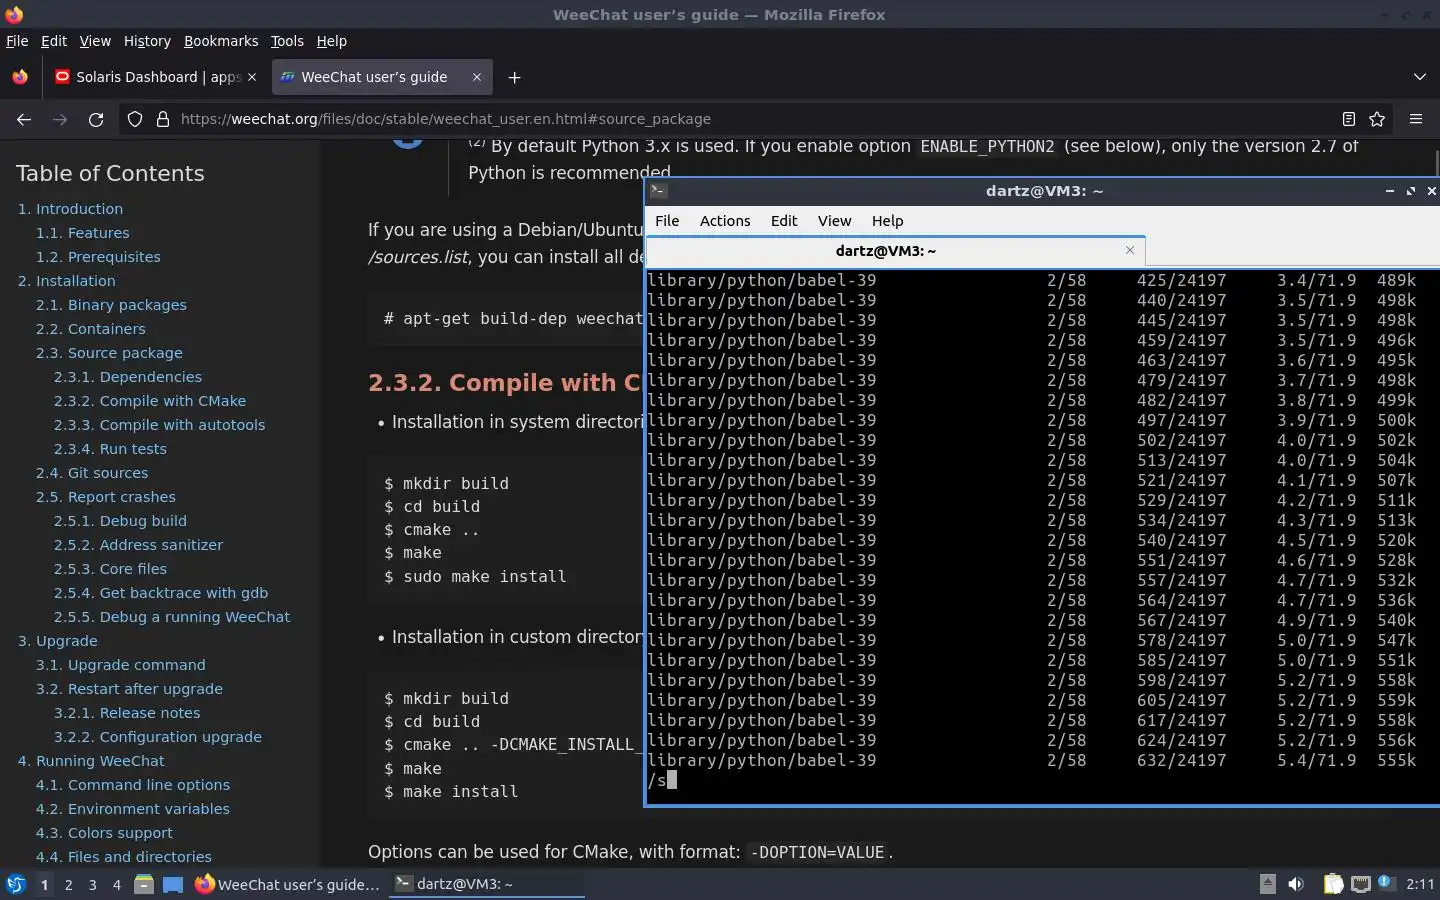Open the Firefox Bookmarks menu
This screenshot has width=1440, height=900.
[x=221, y=41]
